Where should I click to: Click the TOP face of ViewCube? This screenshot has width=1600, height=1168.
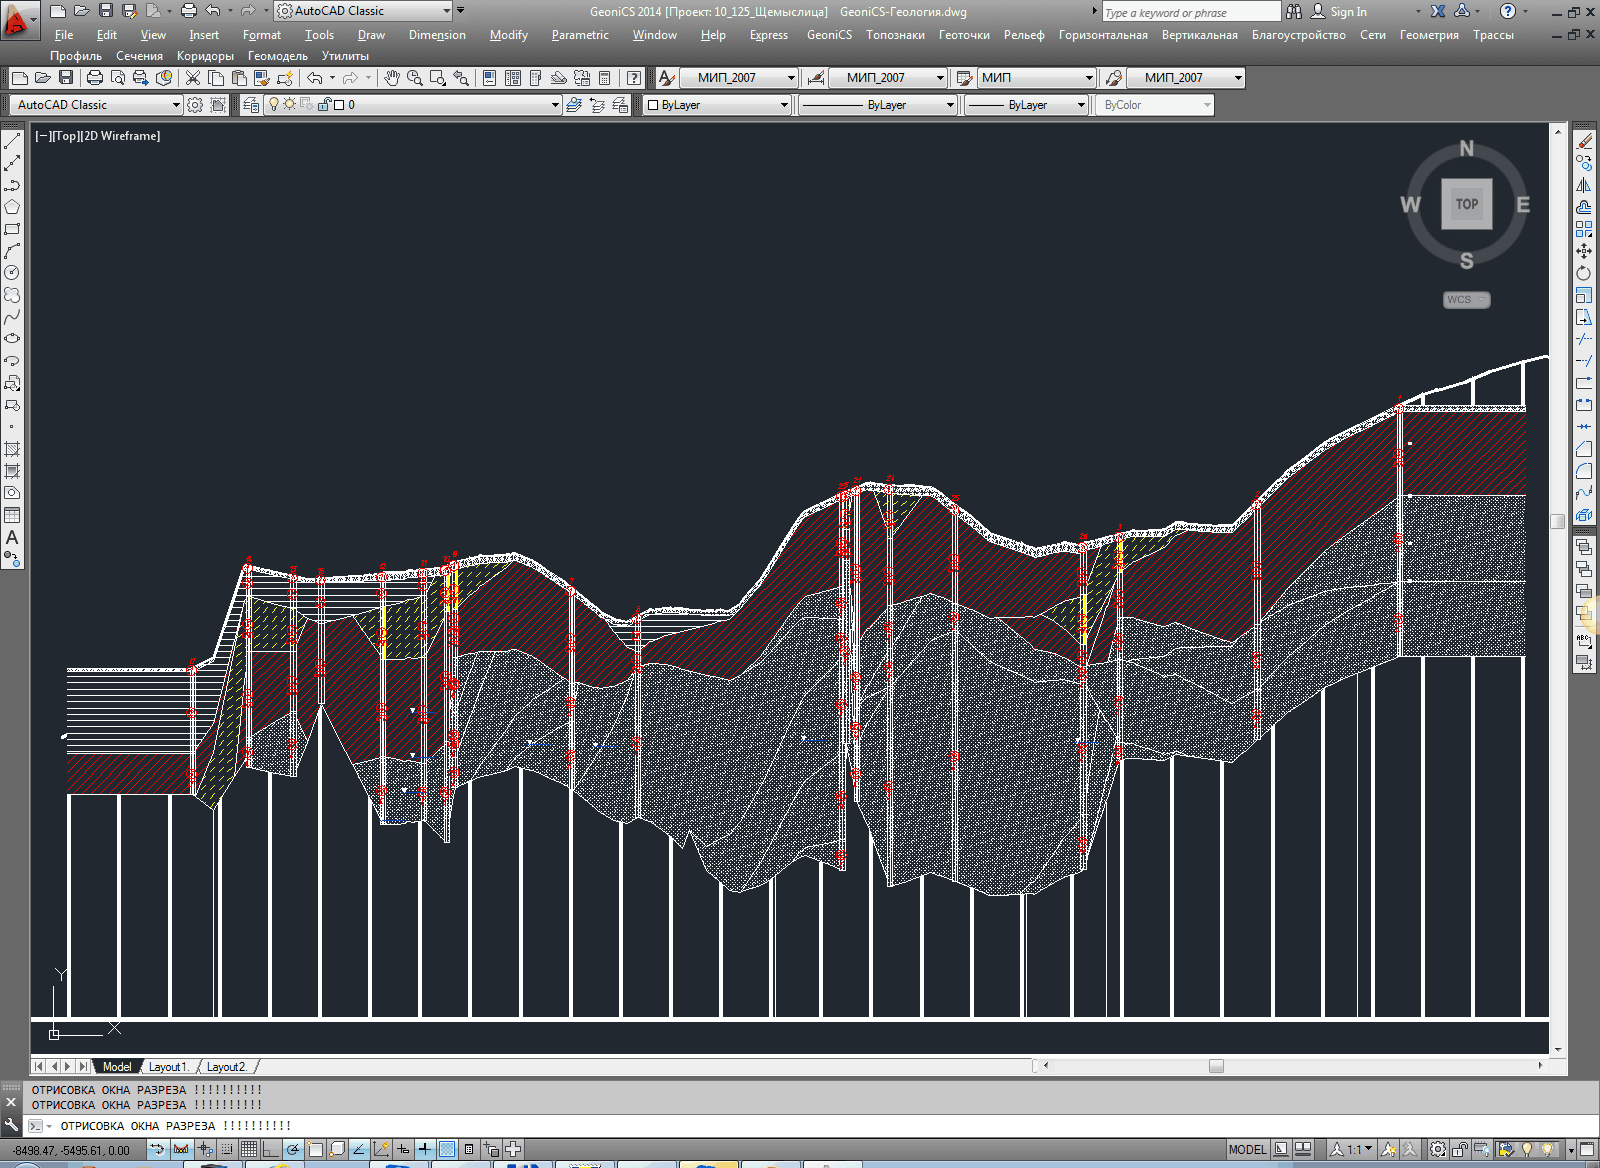point(1466,204)
